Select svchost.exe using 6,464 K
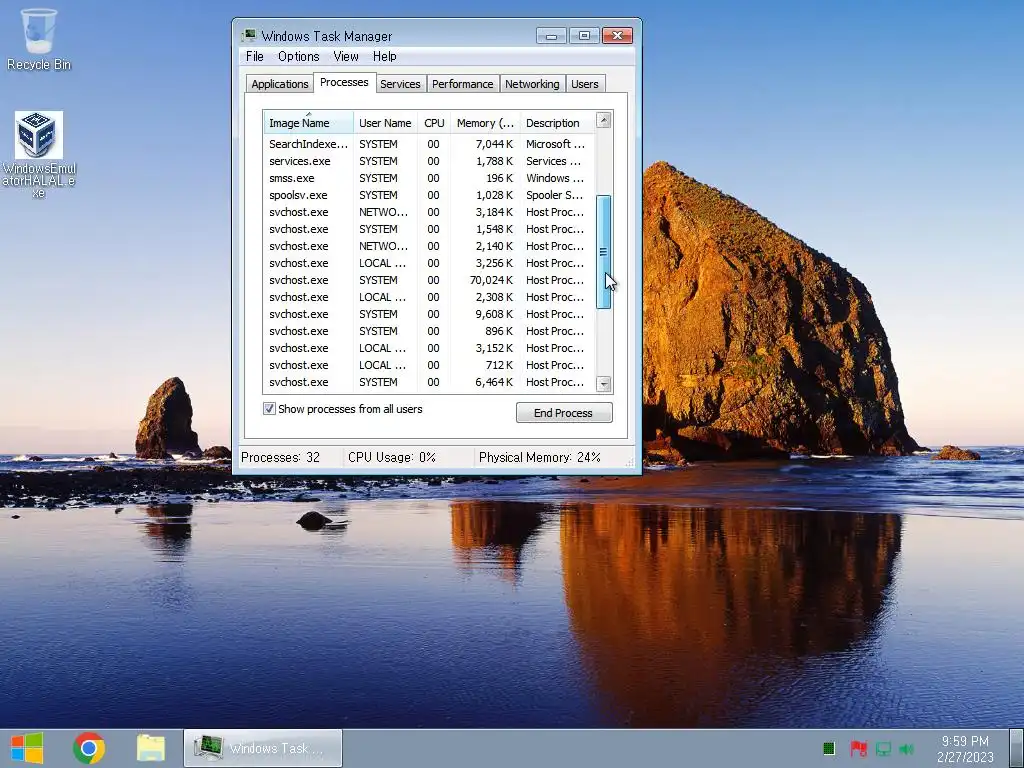The image size is (1024, 768). [429, 381]
